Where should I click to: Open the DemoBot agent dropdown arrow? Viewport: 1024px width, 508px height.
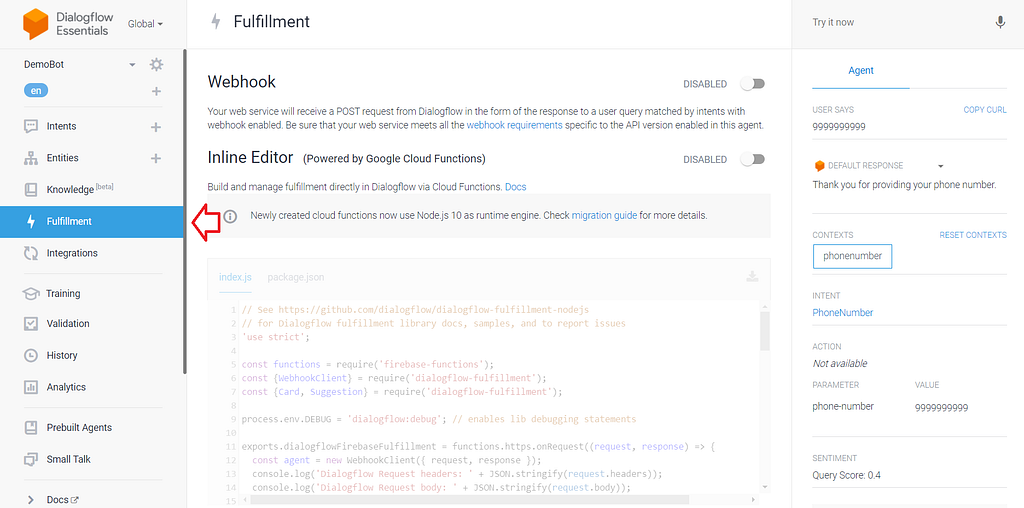[132, 65]
